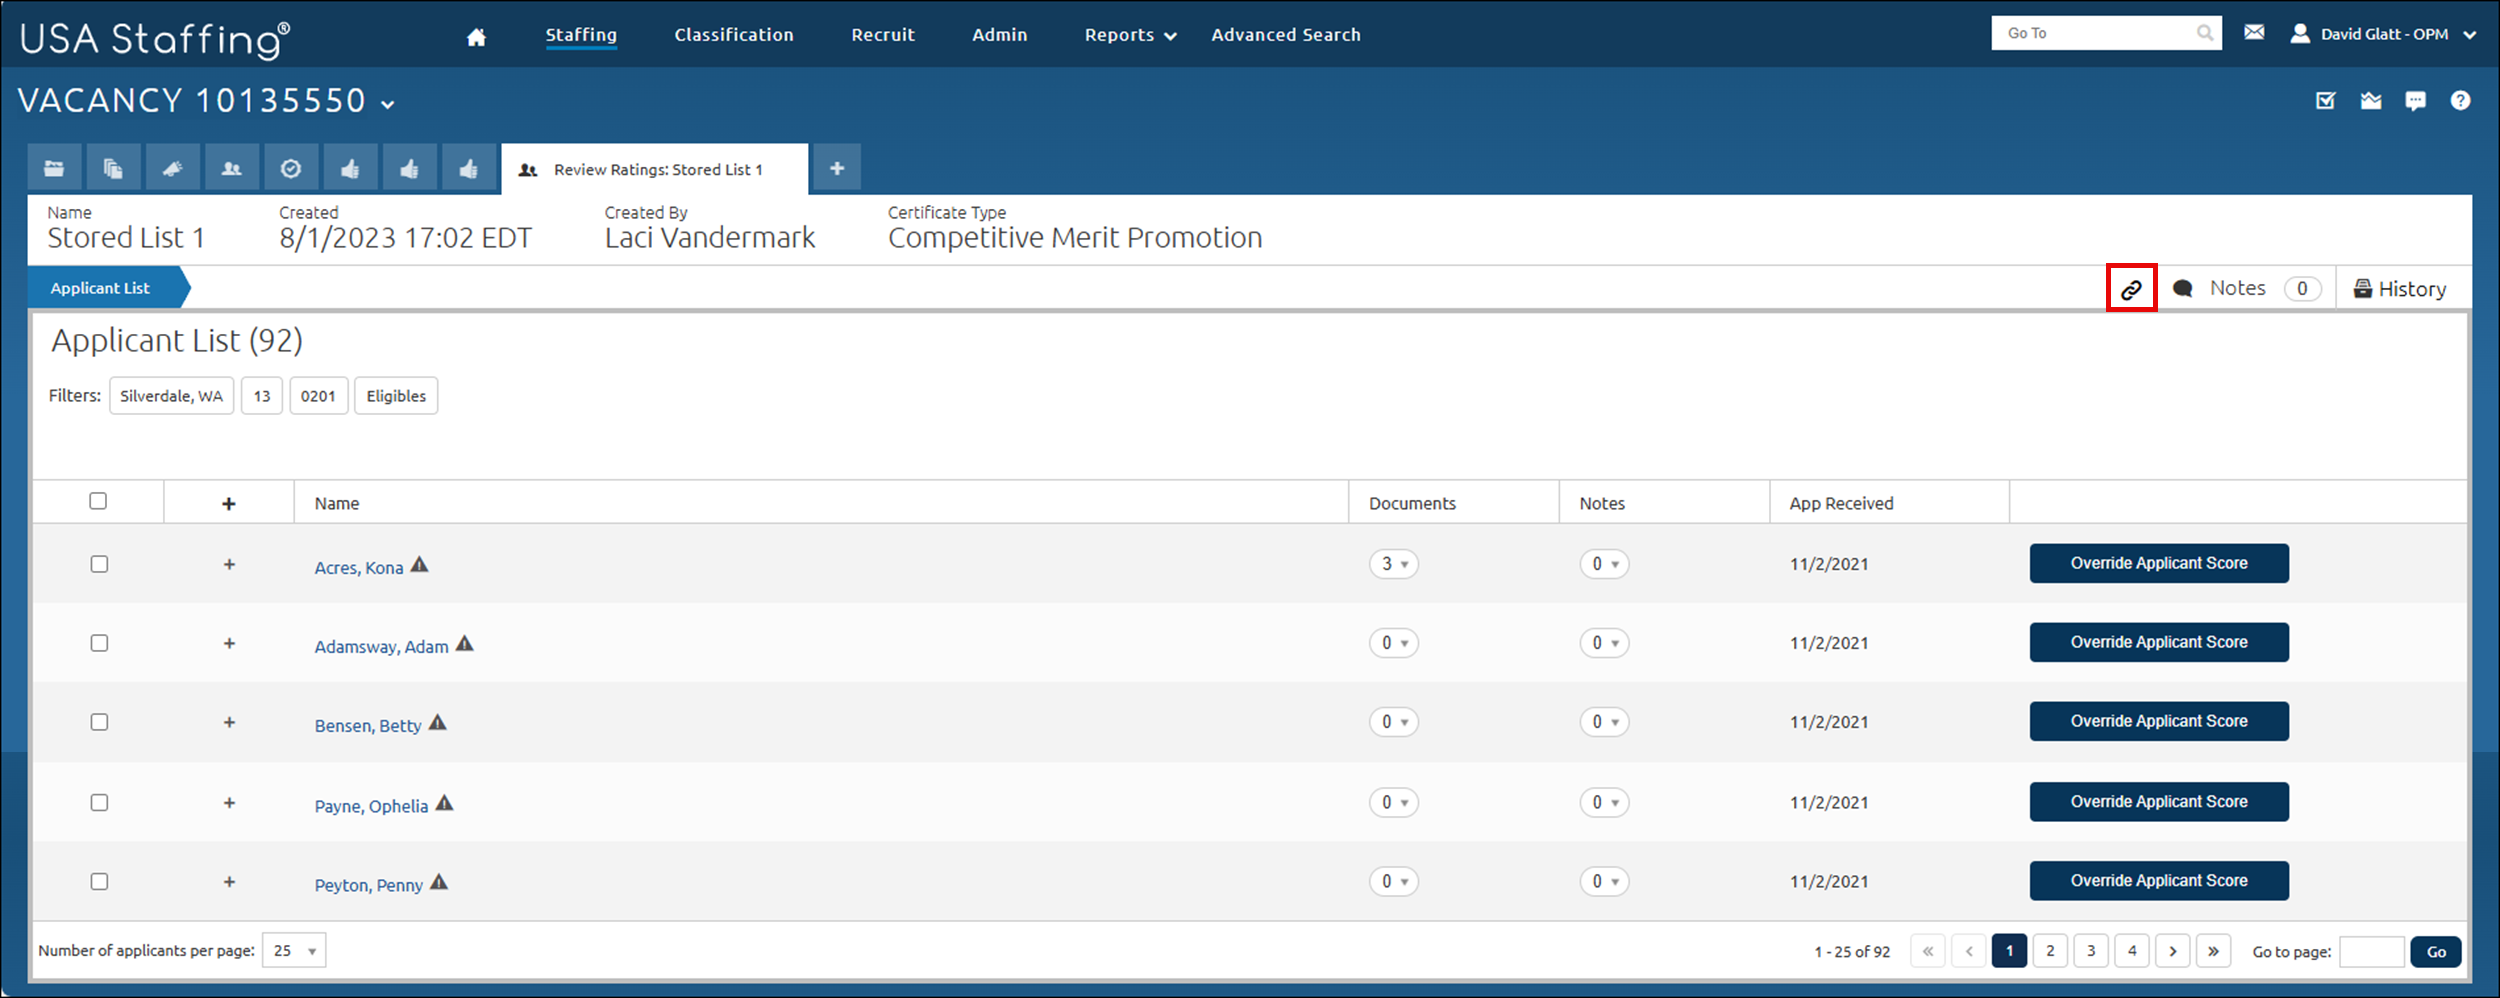Viewport: 2500px width, 998px height.
Task: Expand the Bensen, Betty row details
Action: point(229,722)
